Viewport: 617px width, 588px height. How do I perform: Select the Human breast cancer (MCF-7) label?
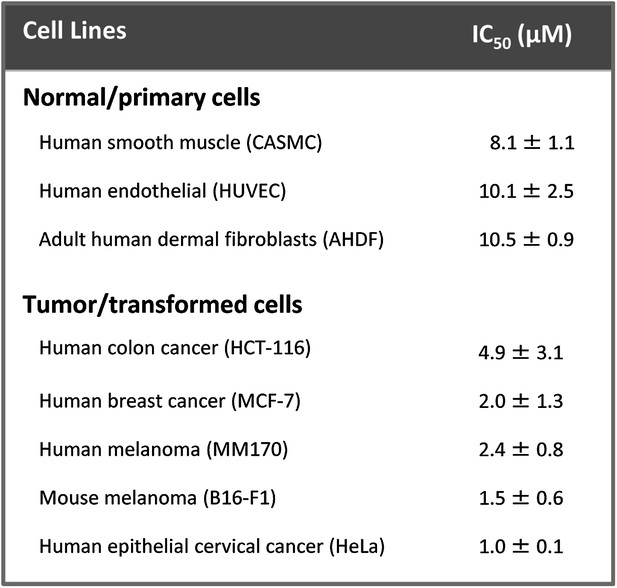pos(170,401)
